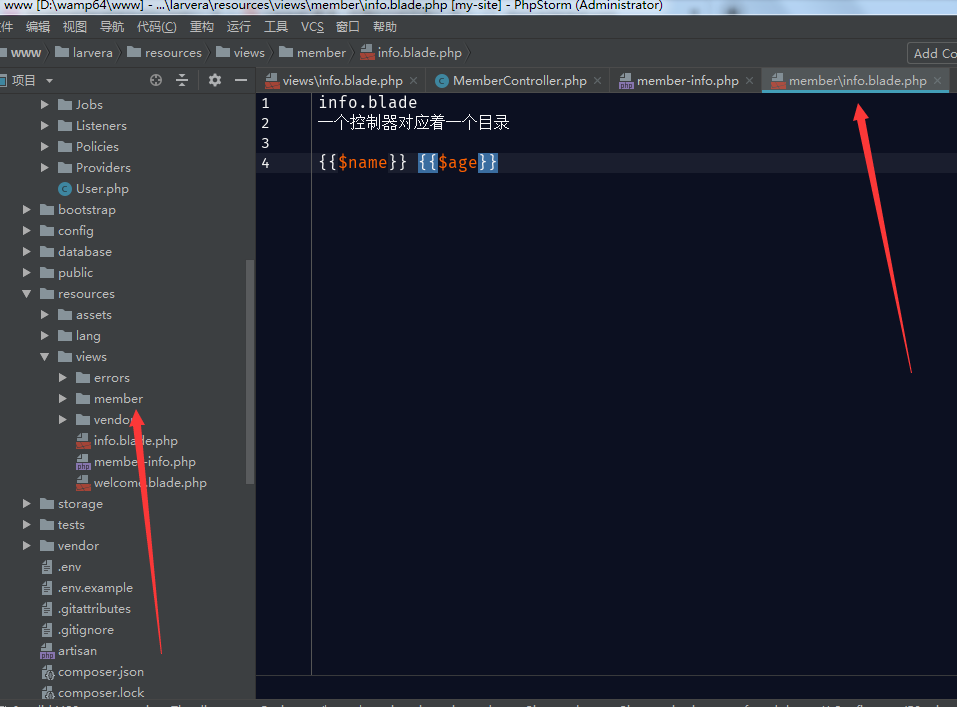Open the 代码(C) menu
Viewport: 957px width, 707px height.
click(x=156, y=27)
